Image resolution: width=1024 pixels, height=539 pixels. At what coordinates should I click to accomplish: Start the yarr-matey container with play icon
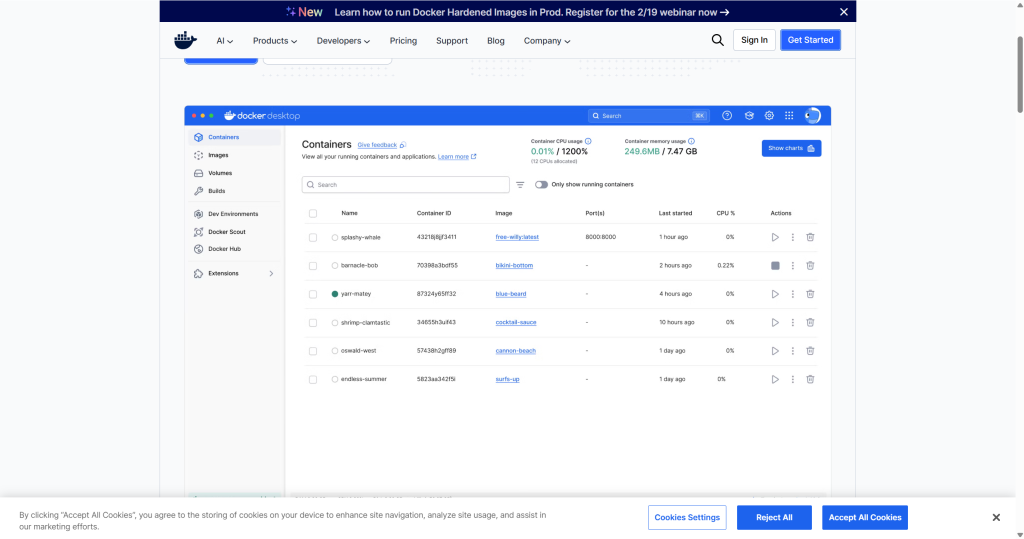[775, 294]
